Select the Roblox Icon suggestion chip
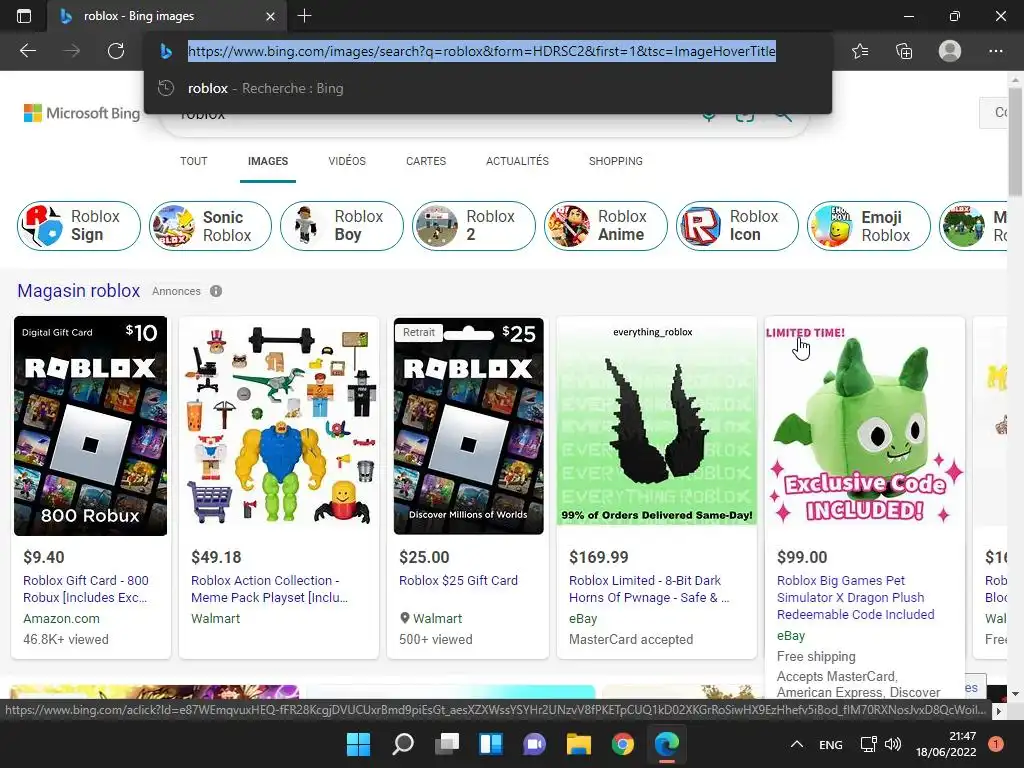 [x=737, y=226]
